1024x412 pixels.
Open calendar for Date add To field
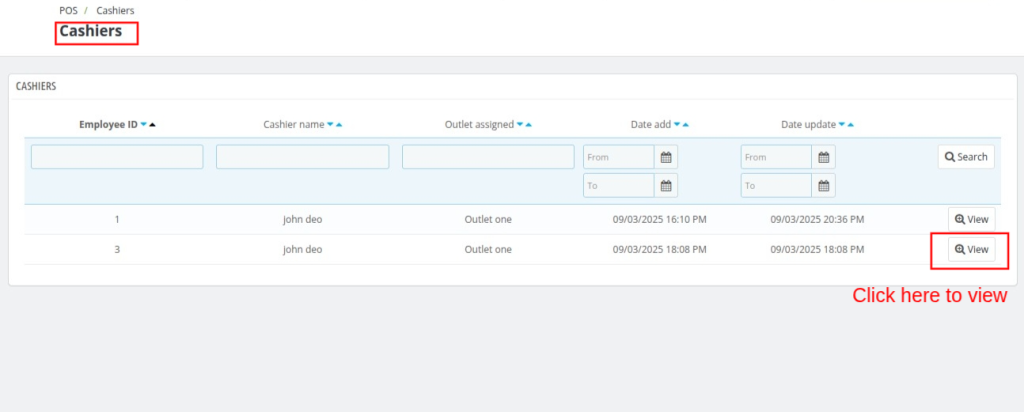[666, 185]
